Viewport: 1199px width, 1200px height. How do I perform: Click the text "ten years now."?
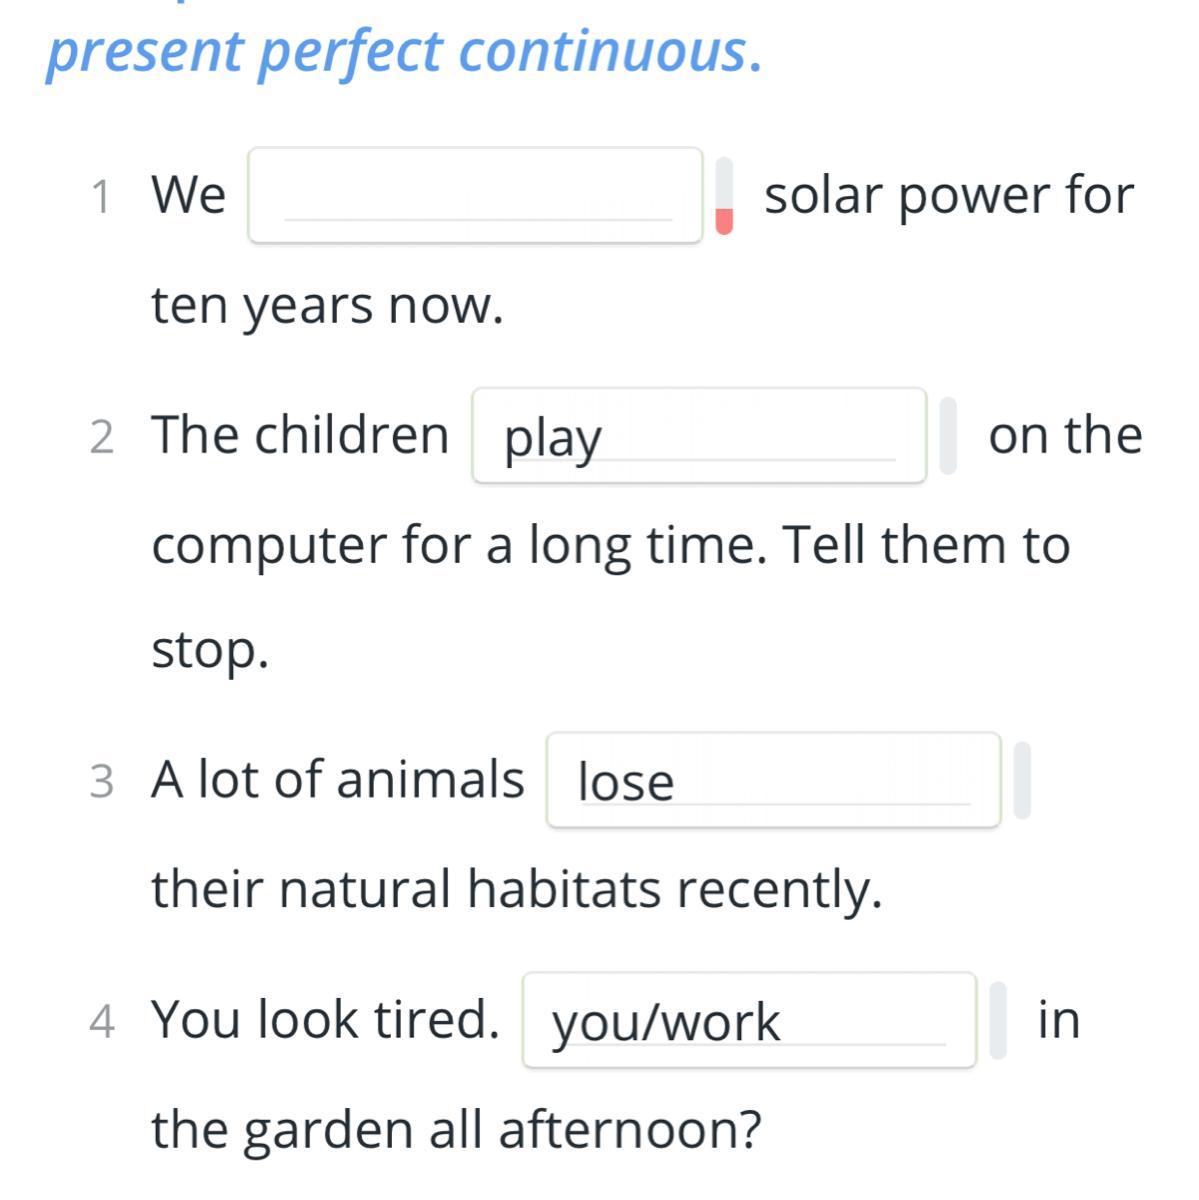coord(327,306)
